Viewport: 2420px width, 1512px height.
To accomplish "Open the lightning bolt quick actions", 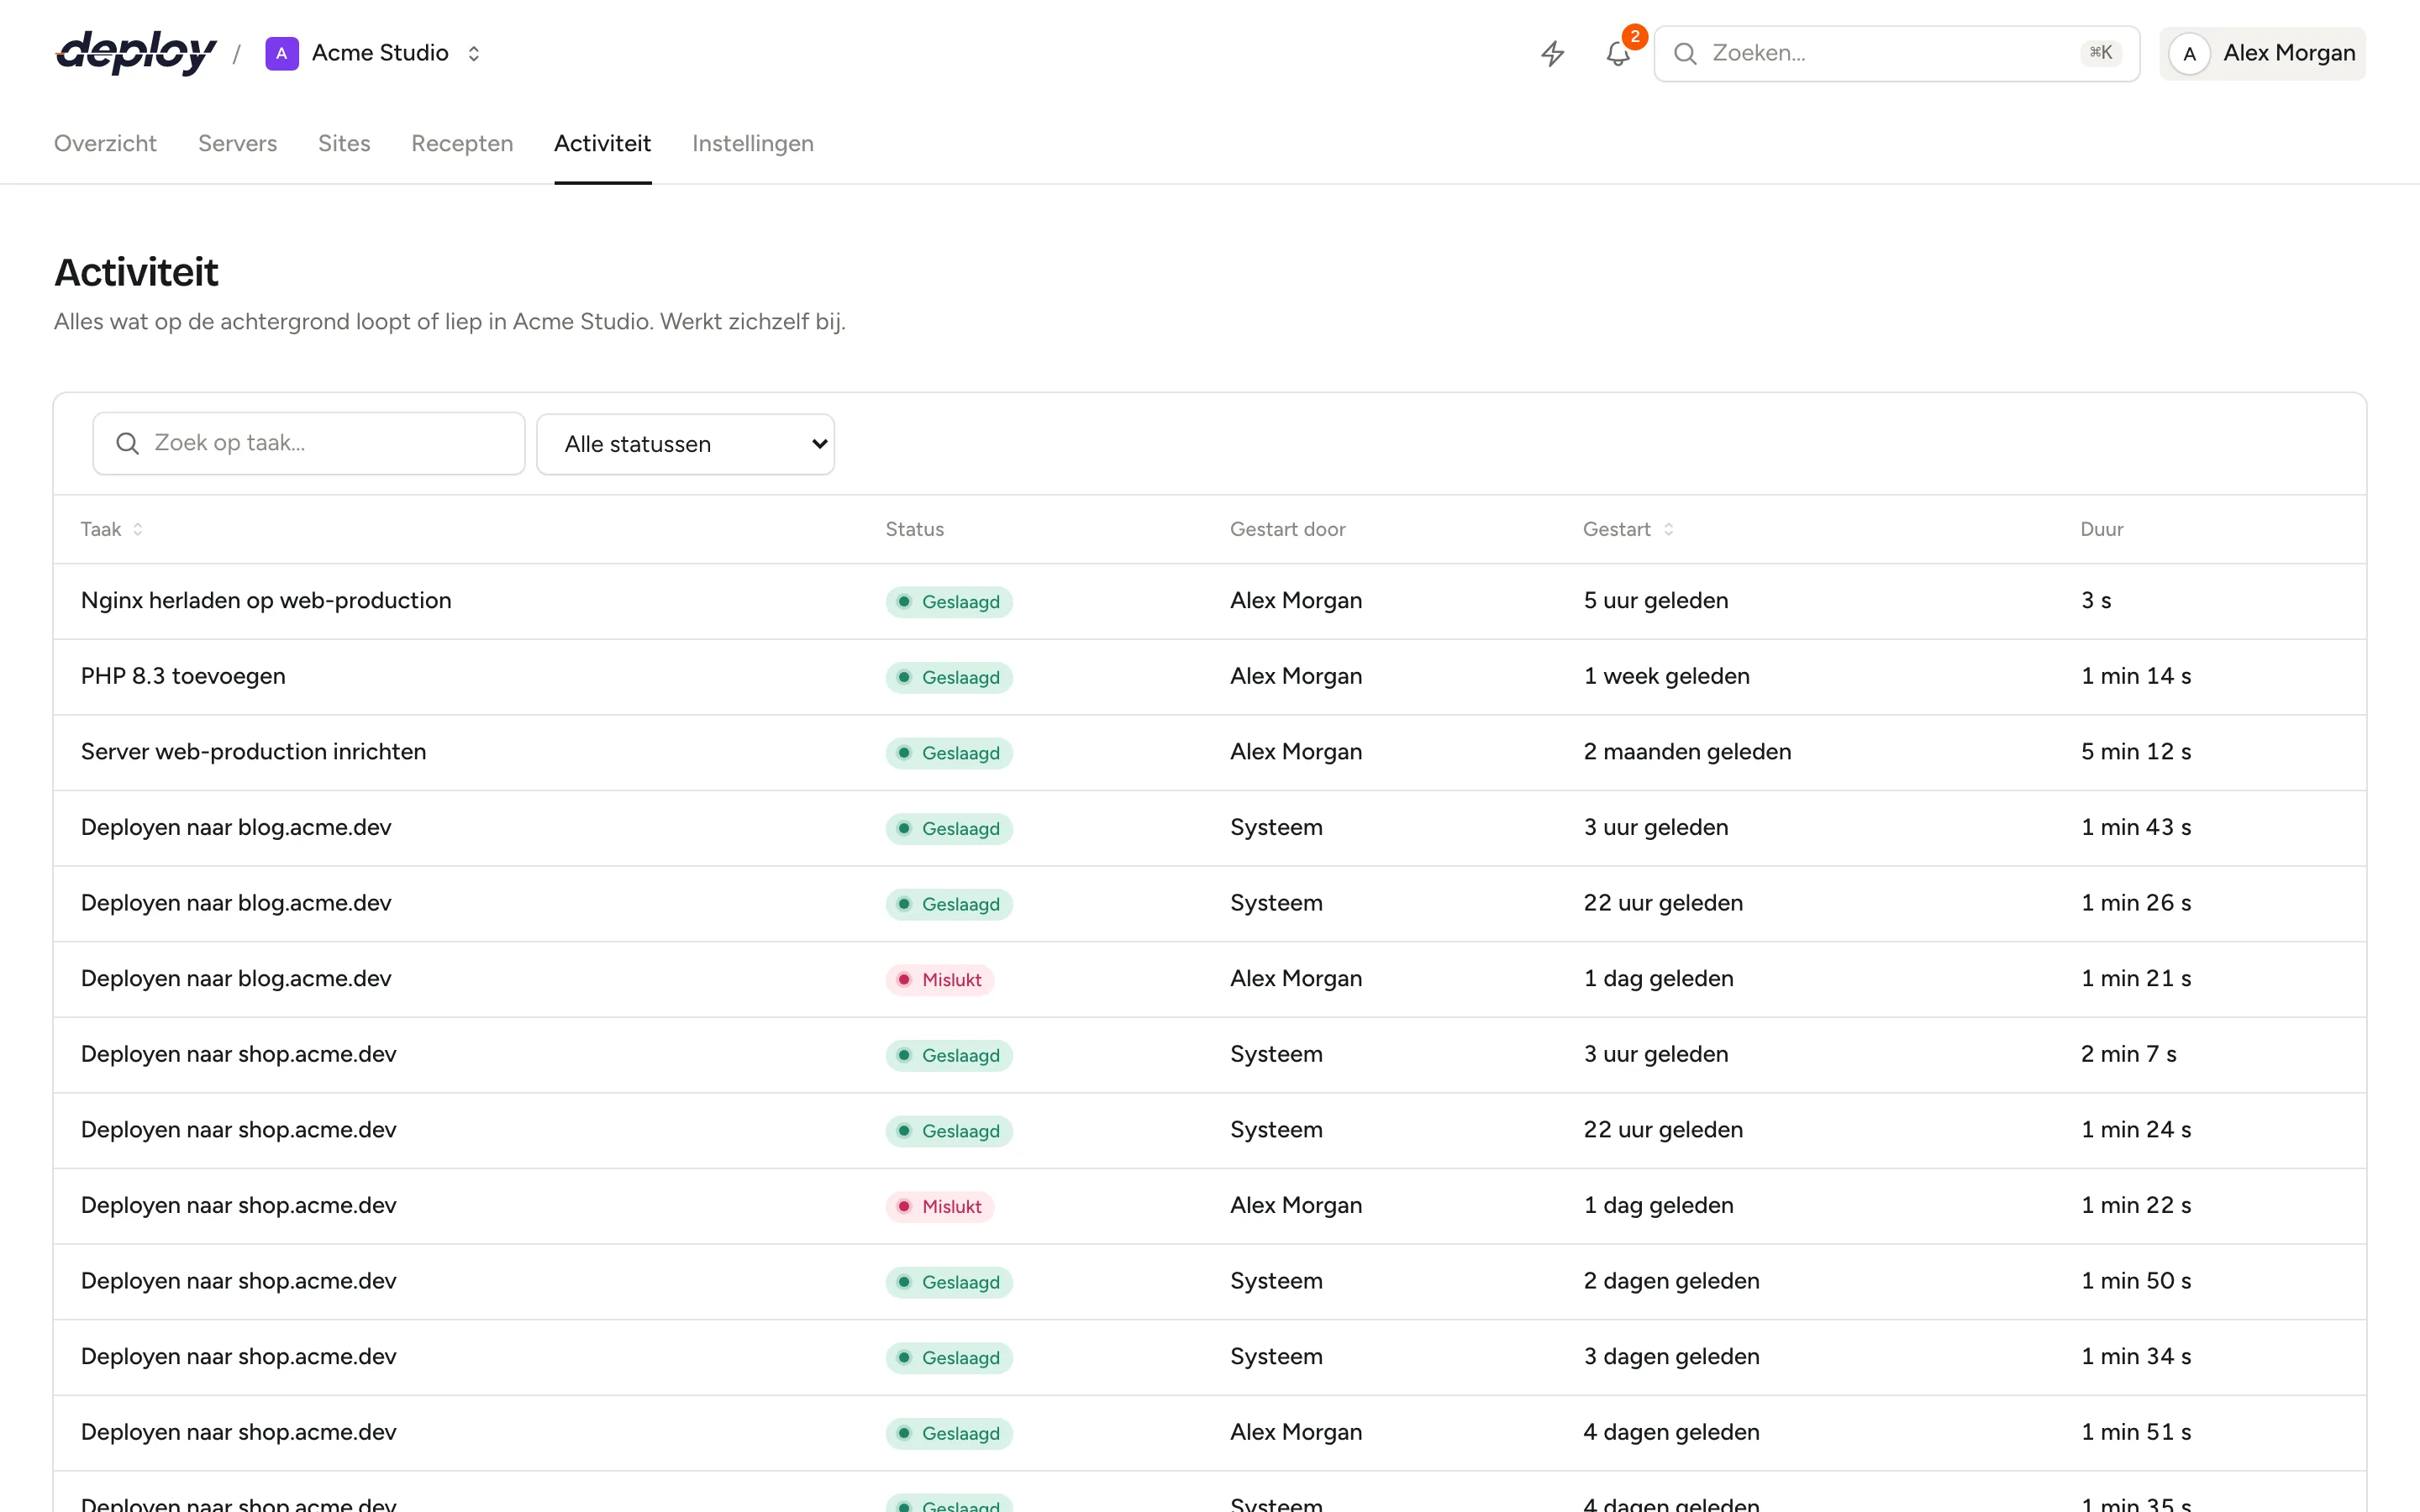I will pos(1552,53).
